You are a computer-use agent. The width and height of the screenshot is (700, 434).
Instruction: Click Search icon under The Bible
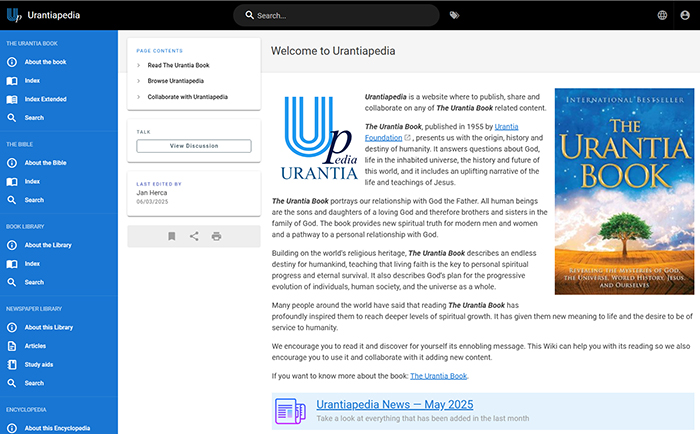pos(12,200)
